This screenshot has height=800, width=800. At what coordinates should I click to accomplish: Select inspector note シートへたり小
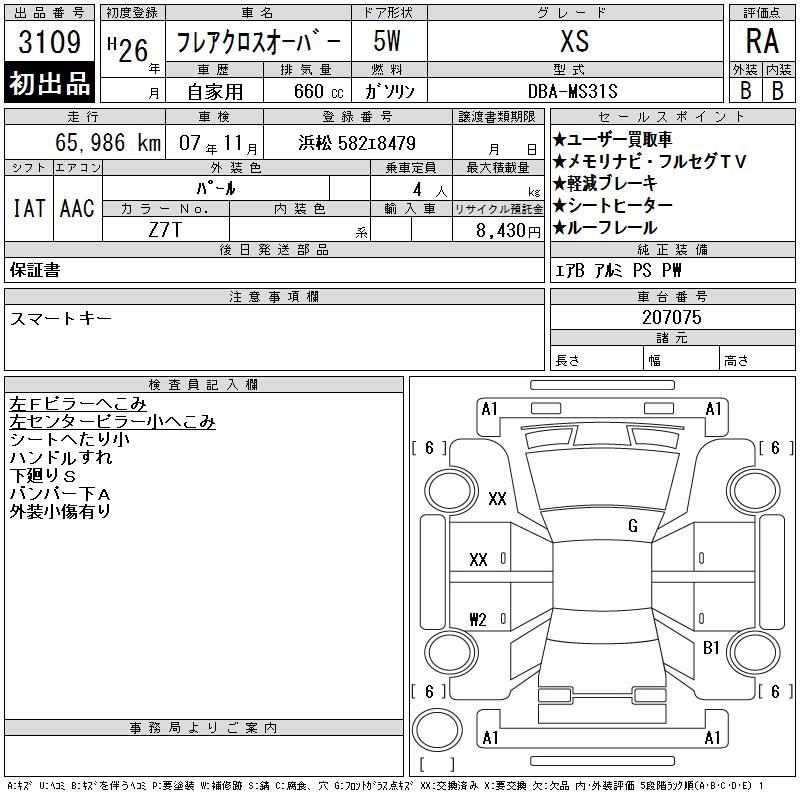(69, 440)
